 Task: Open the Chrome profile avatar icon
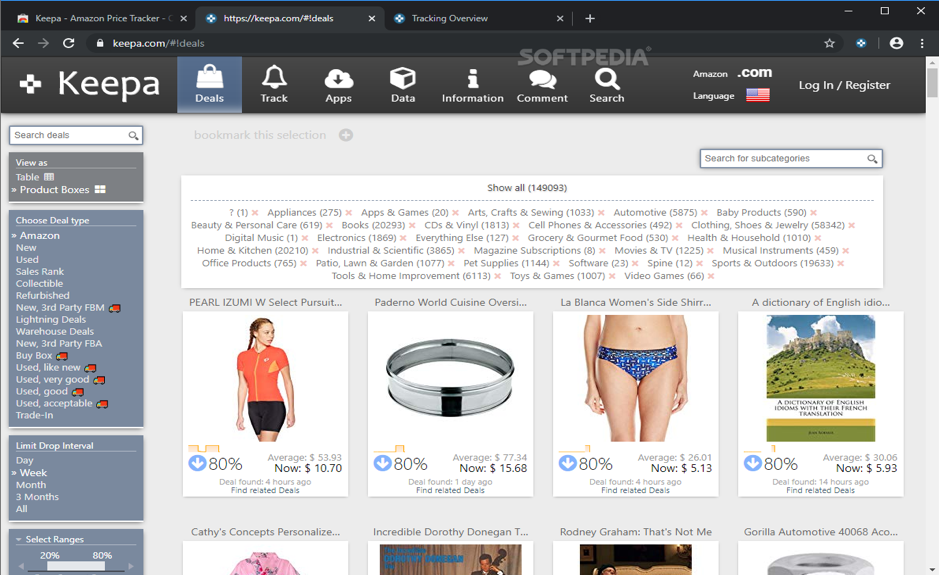click(896, 43)
